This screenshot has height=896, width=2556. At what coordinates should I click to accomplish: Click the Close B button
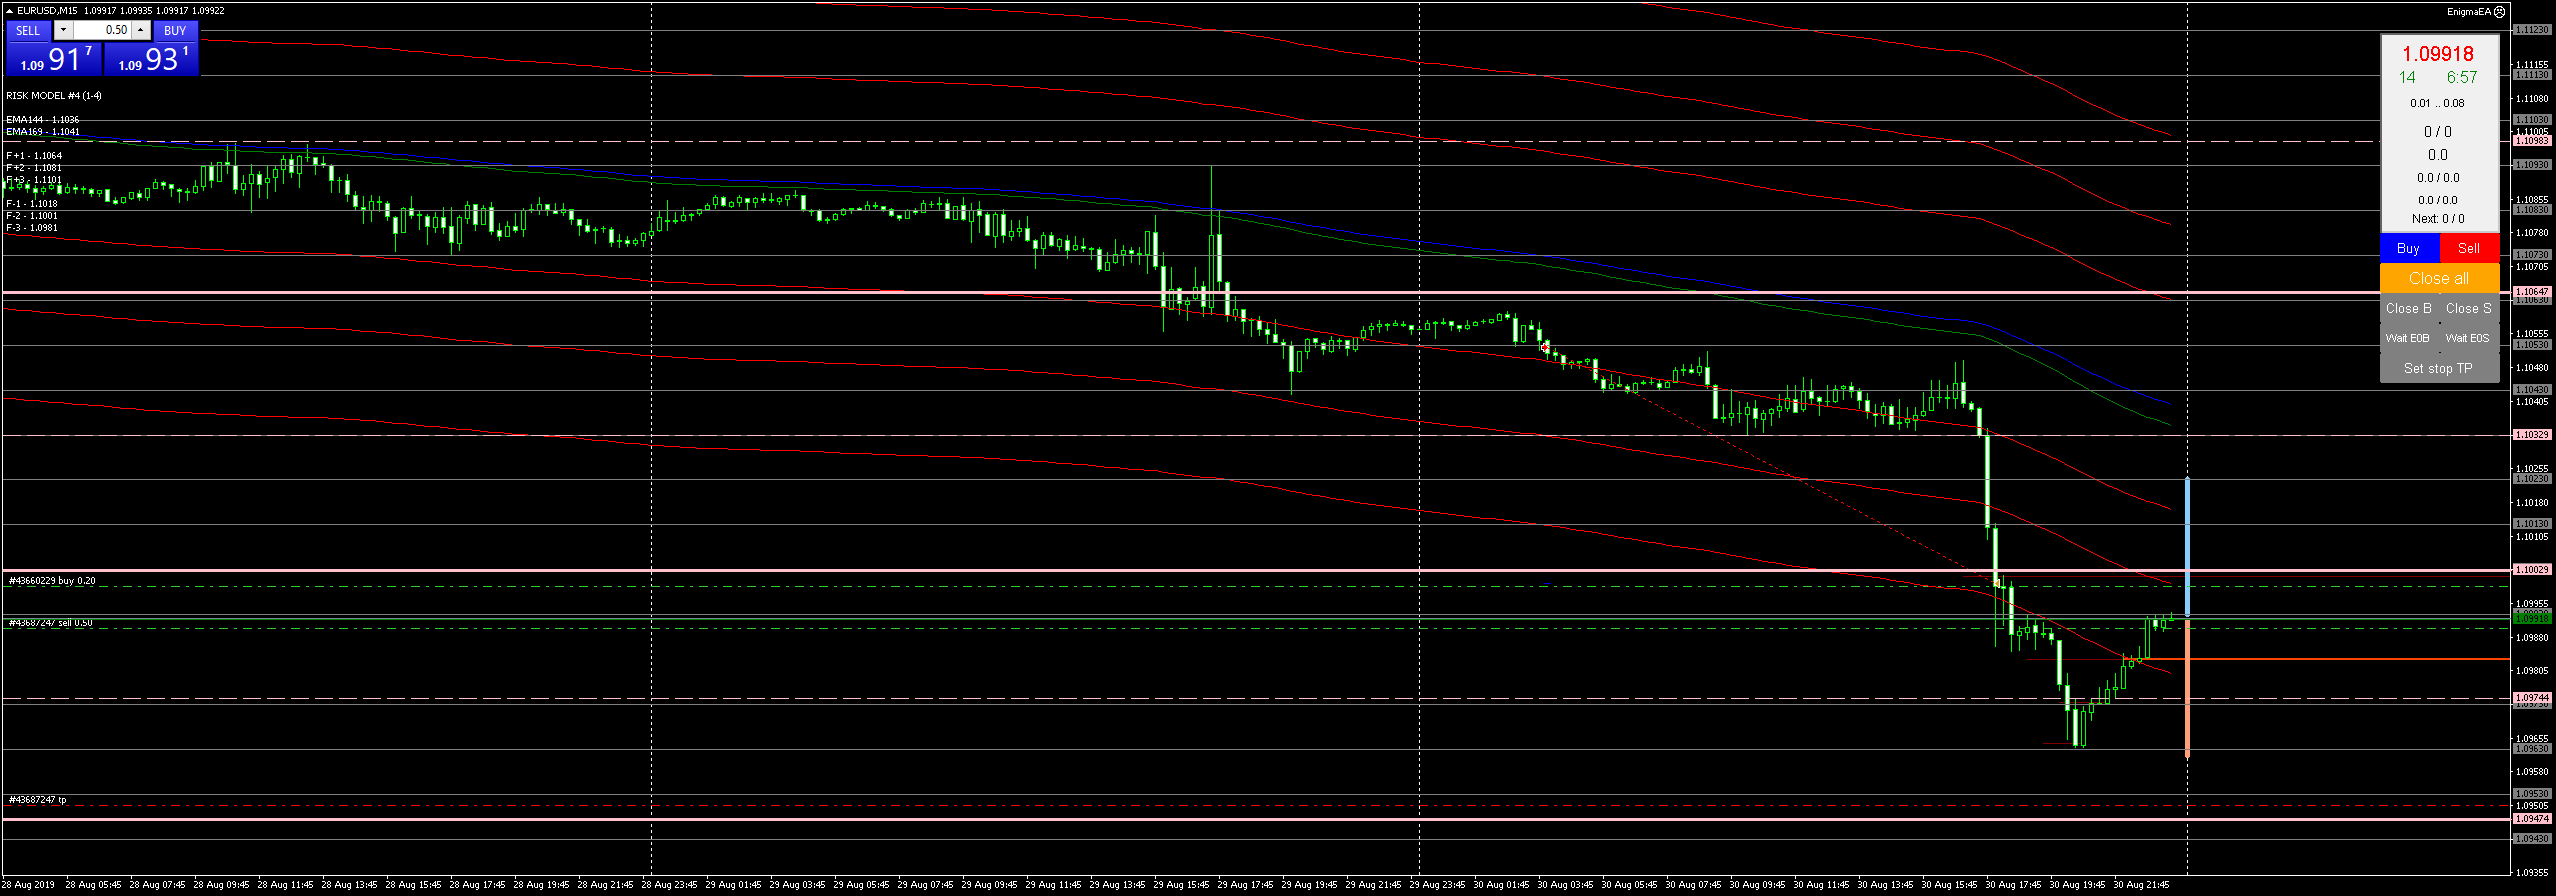[2409, 308]
